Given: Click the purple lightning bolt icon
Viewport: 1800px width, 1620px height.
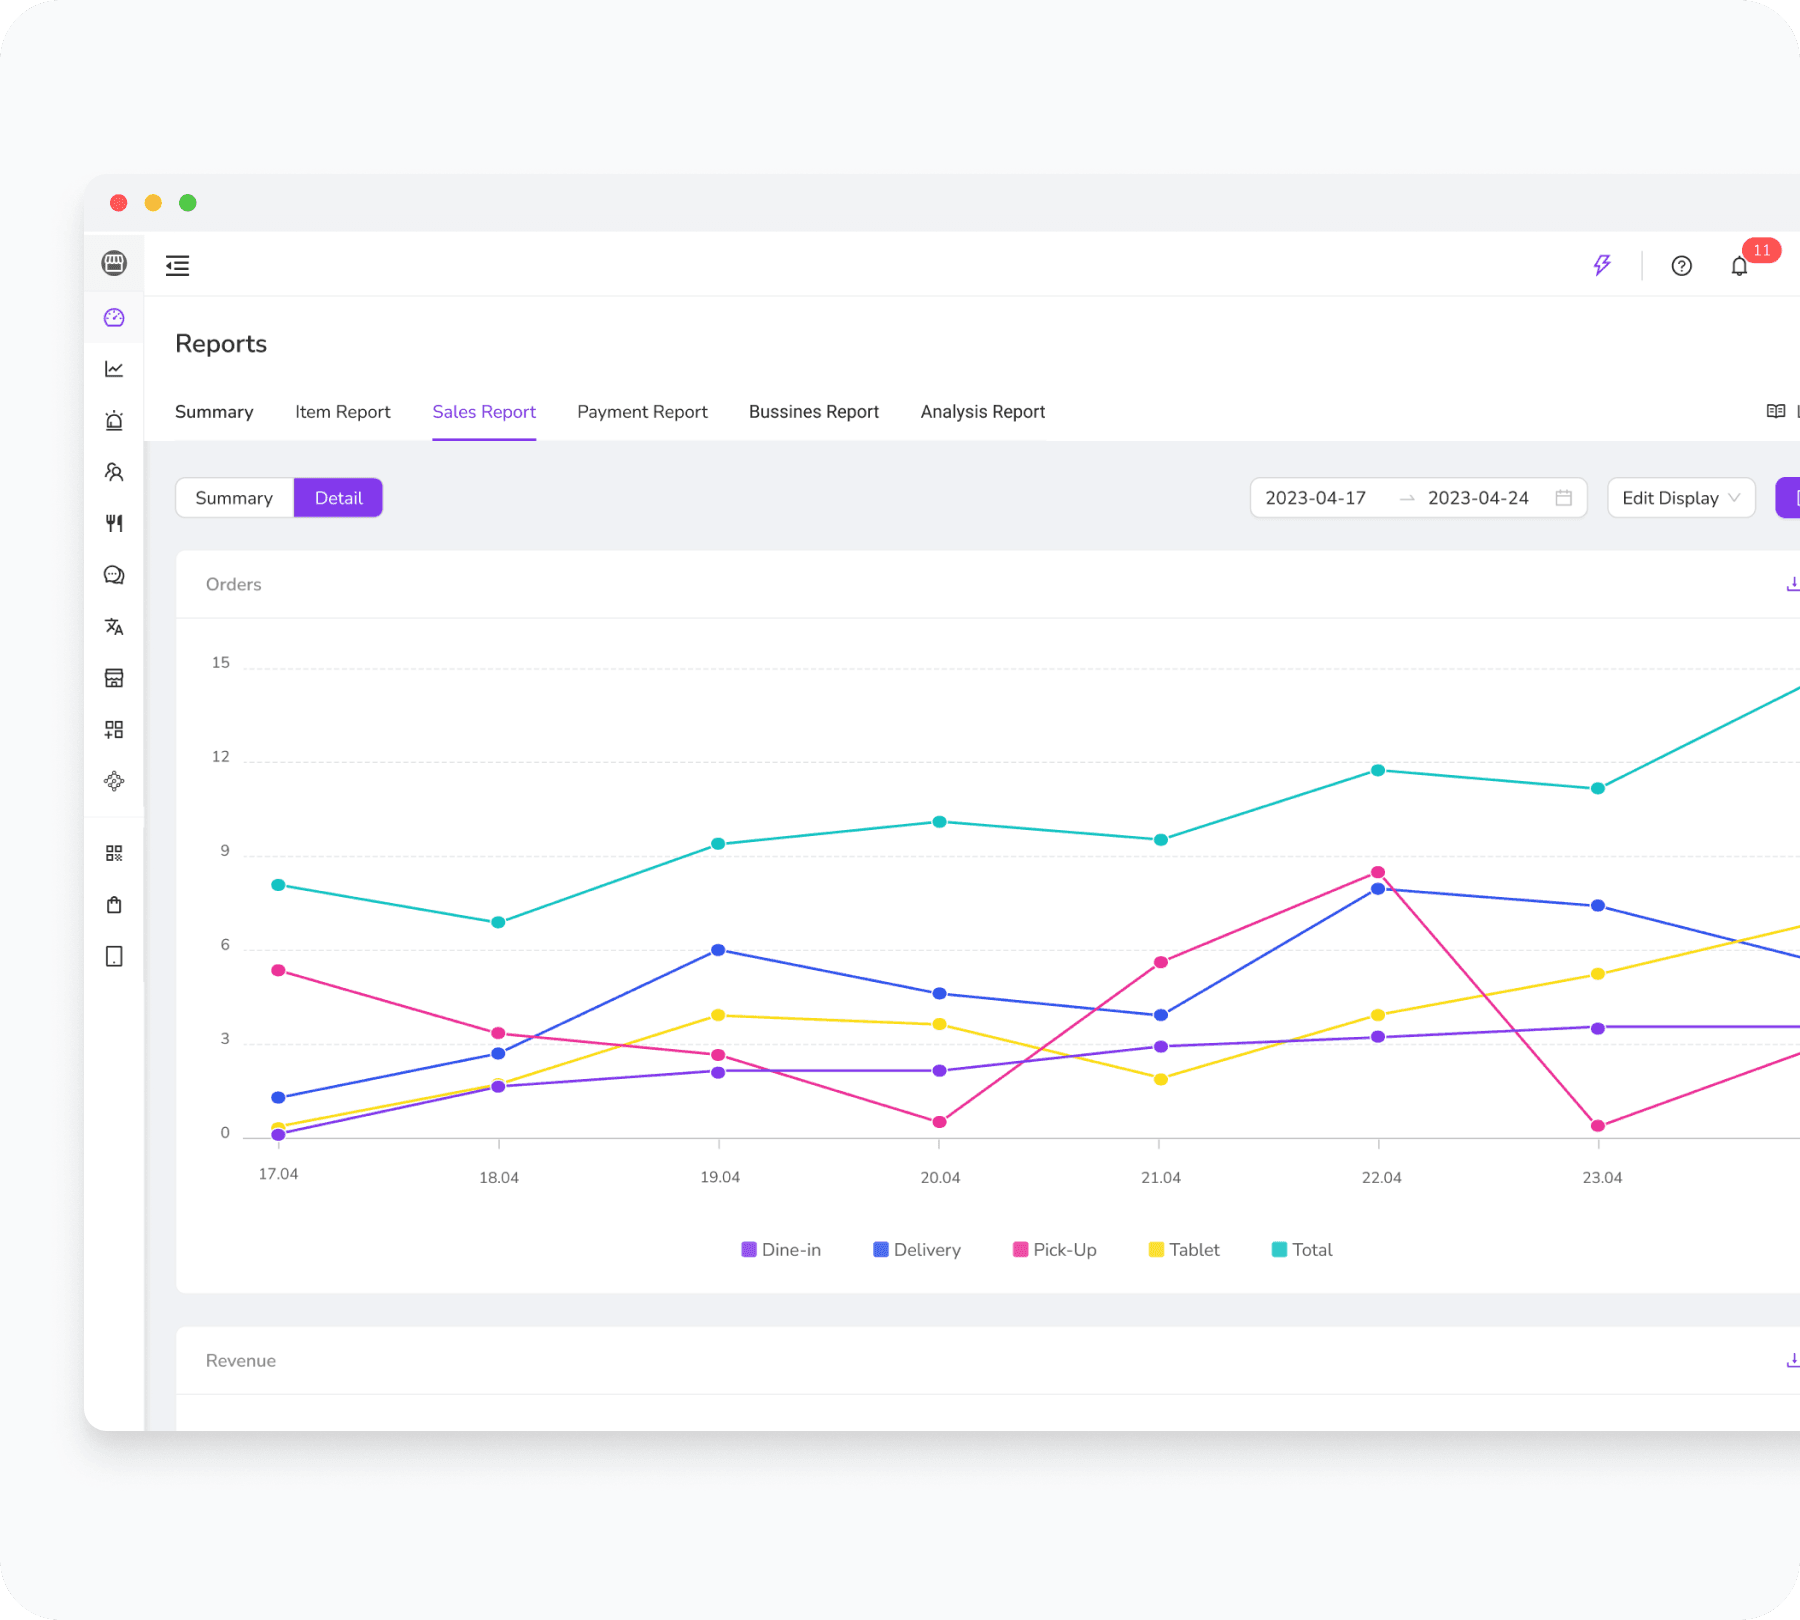Looking at the screenshot, I should coord(1602,265).
